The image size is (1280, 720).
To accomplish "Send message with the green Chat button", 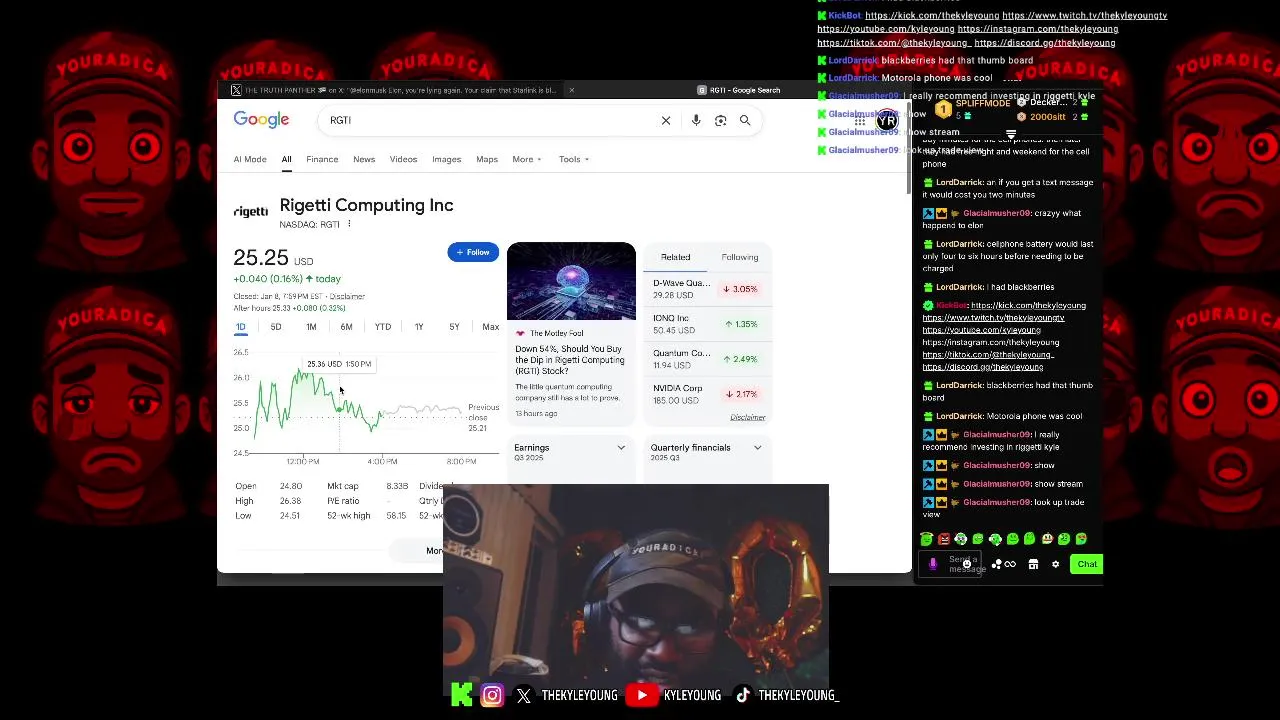I will 1087,564.
